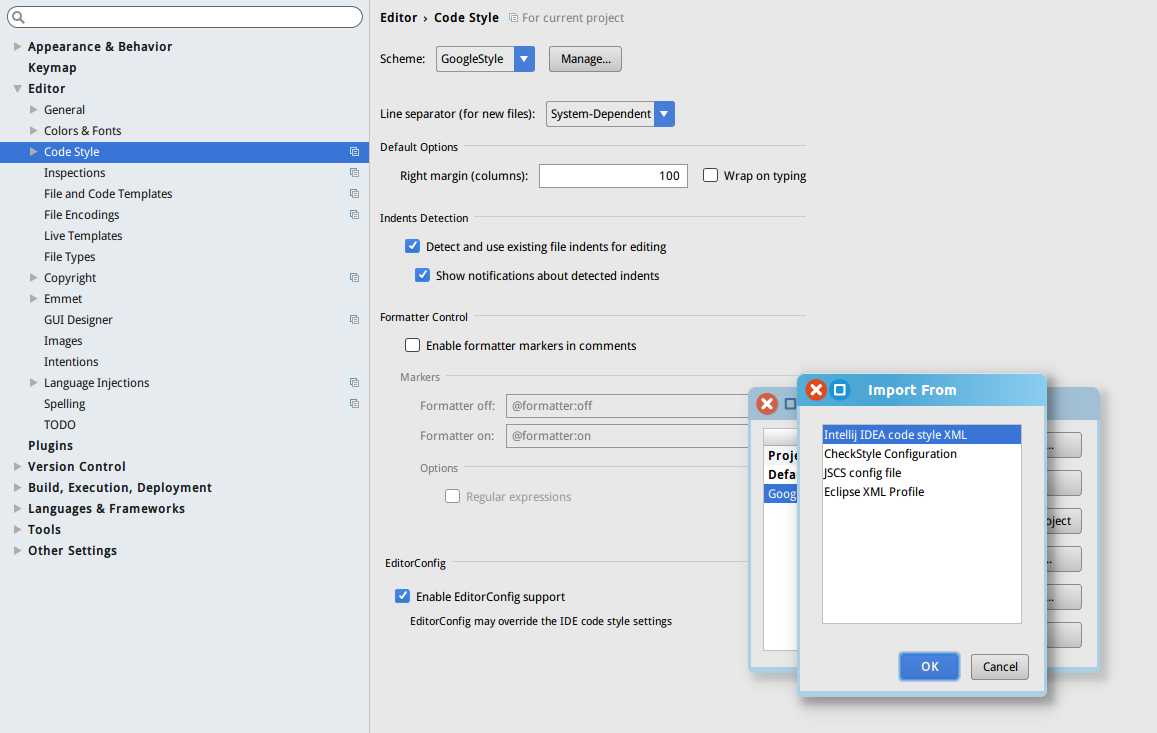1157x733 pixels.
Task: Click the copy icon beside 'For current project'
Action: 513,18
